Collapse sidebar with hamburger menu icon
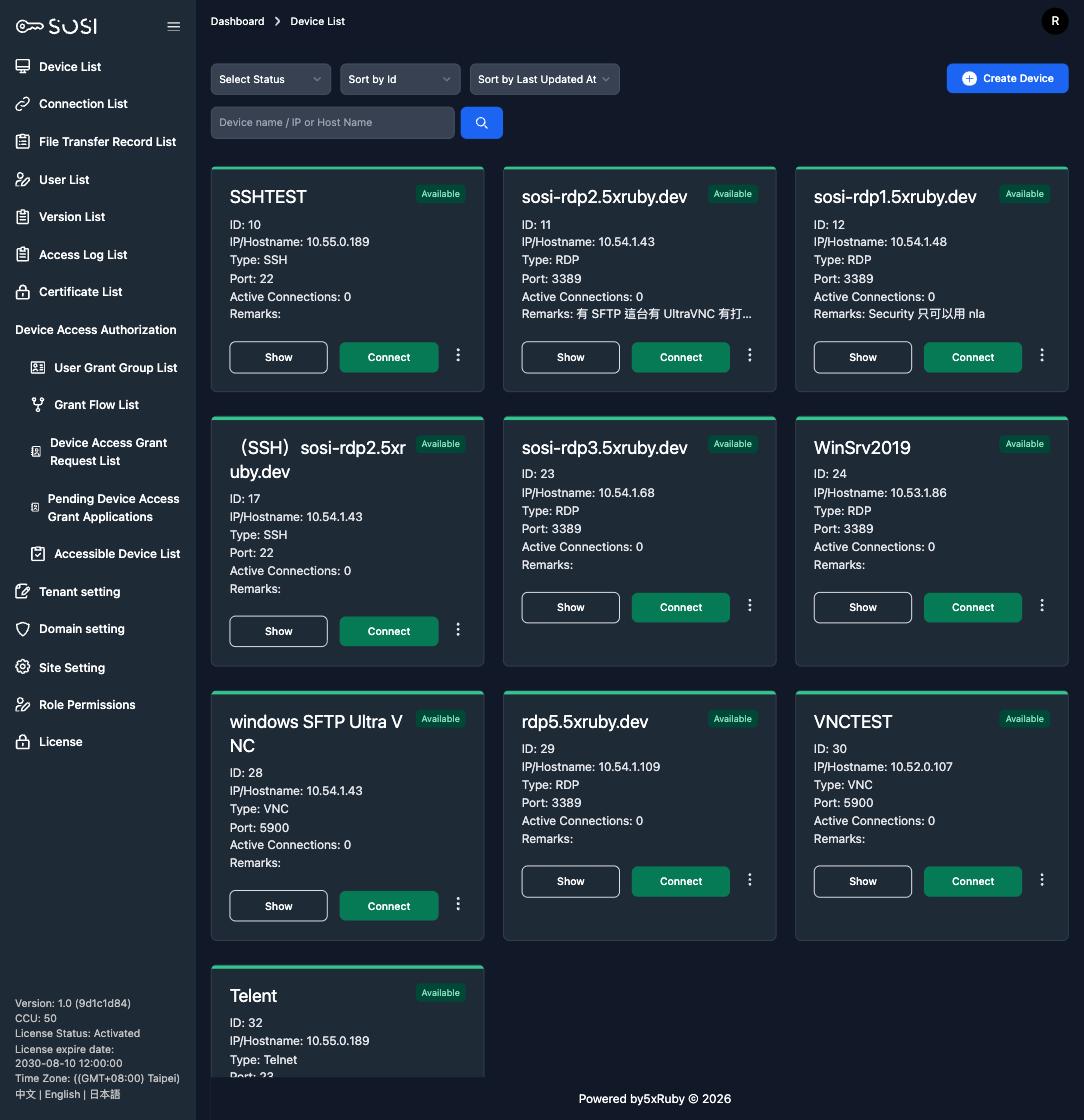Screen dimensions: 1084x1120 (174, 26)
